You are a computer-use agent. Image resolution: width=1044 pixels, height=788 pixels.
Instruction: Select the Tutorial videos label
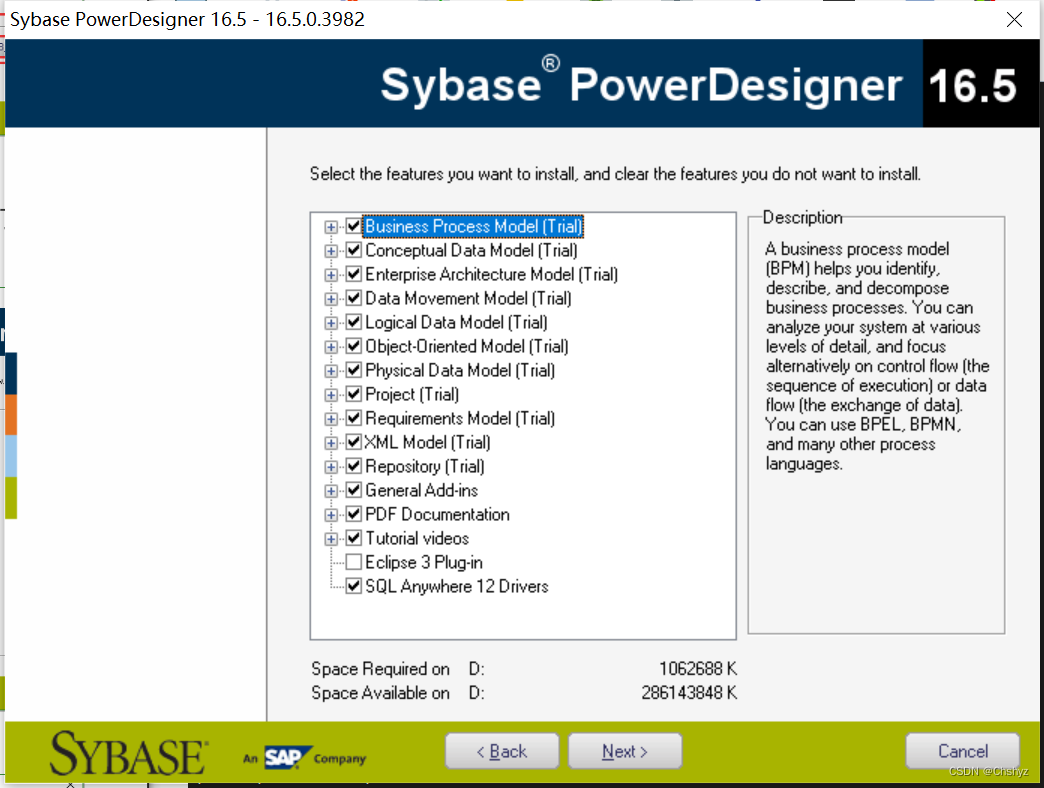point(417,538)
